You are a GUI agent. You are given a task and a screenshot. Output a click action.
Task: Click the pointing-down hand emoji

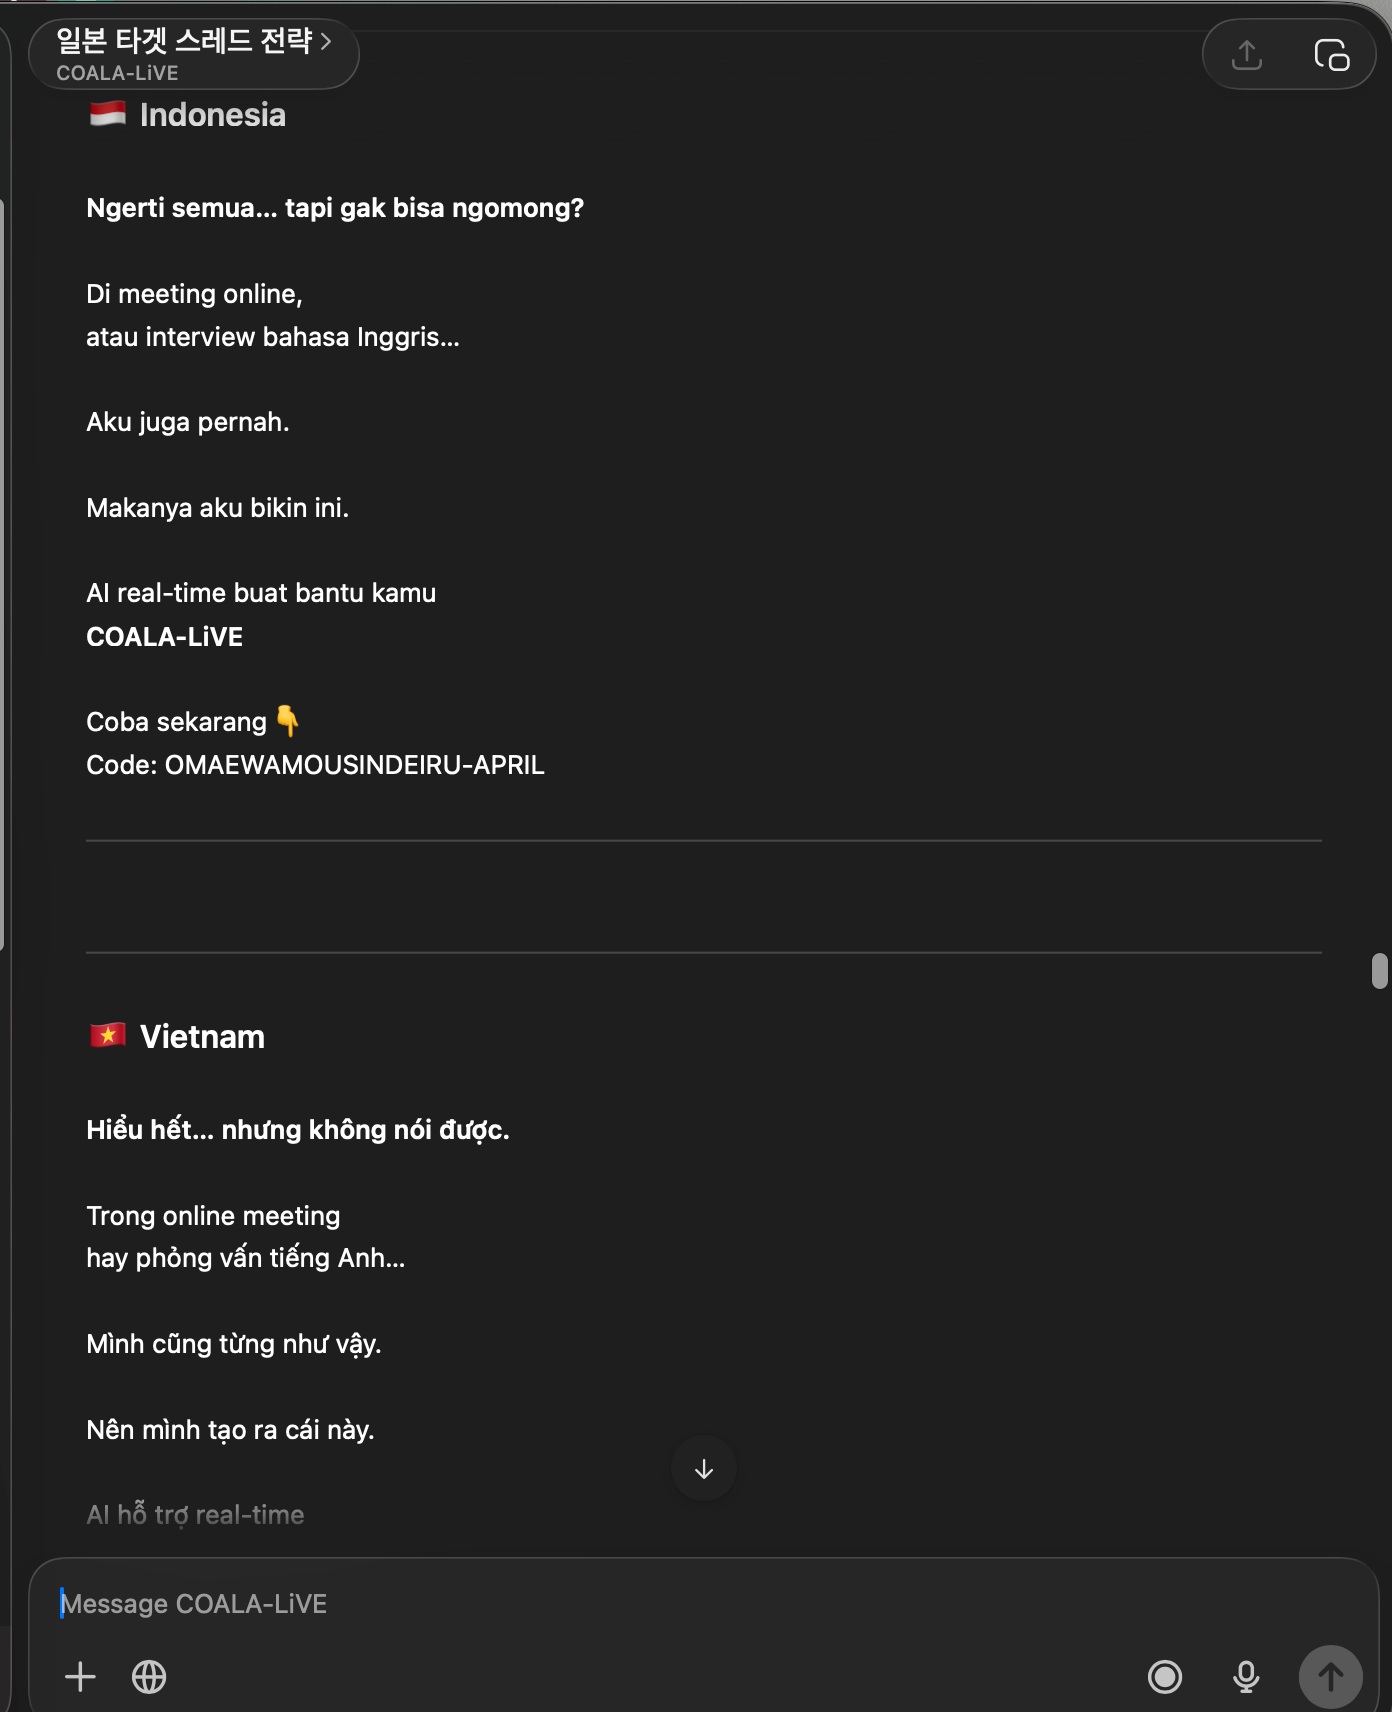pyautogui.click(x=287, y=721)
